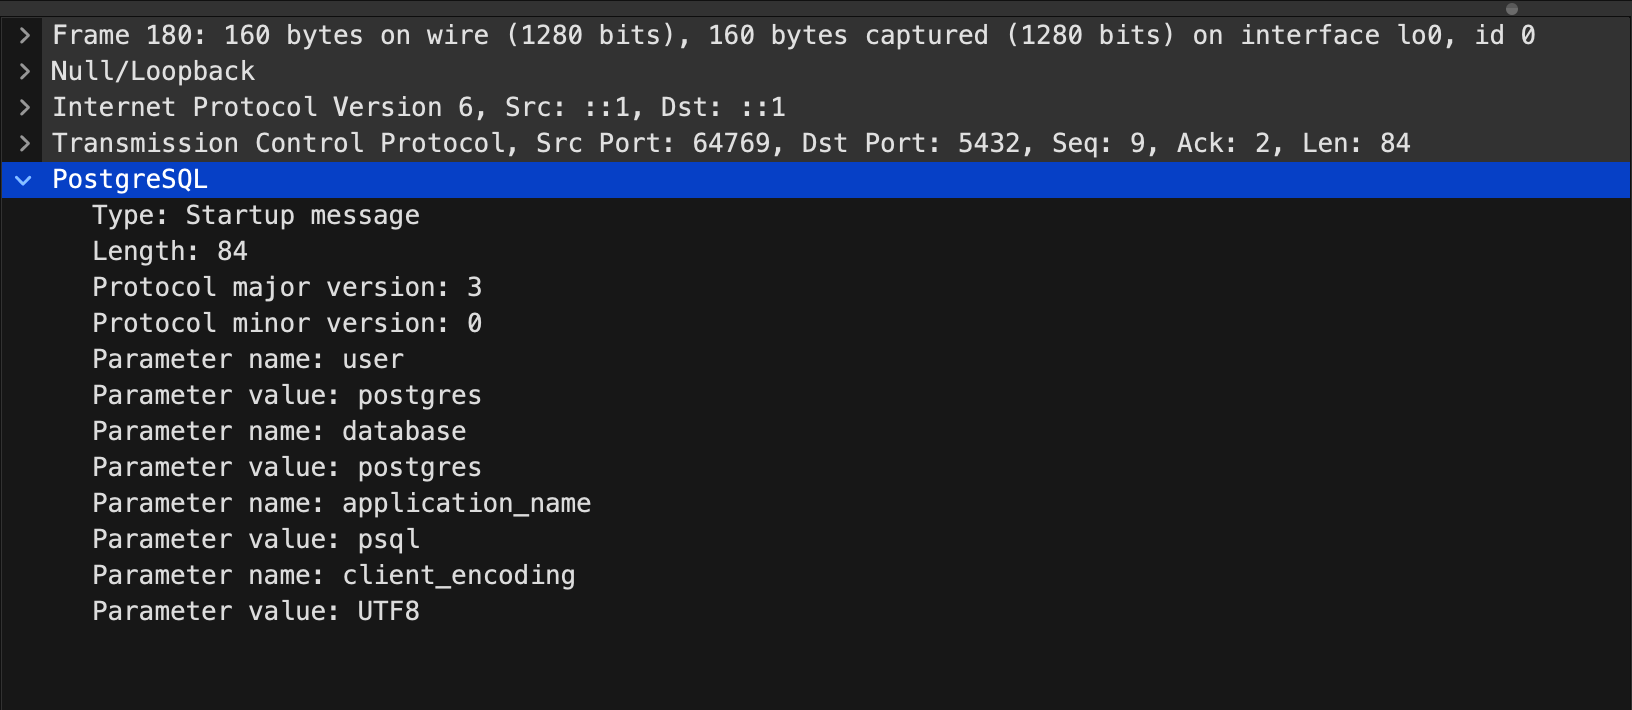
Task: Select the Length: 84 field
Action: [x=168, y=251]
